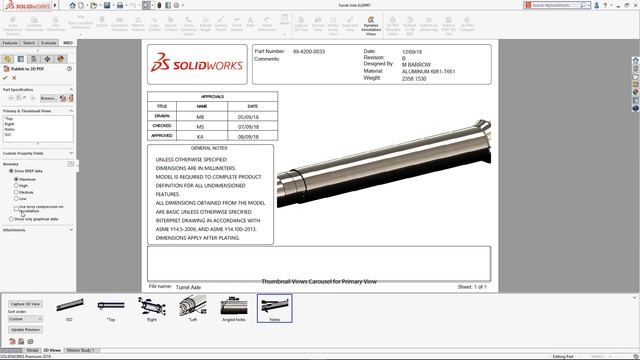The width and height of the screenshot is (640, 360).
Task: Click the Update Previews button
Action: [x=25, y=330]
